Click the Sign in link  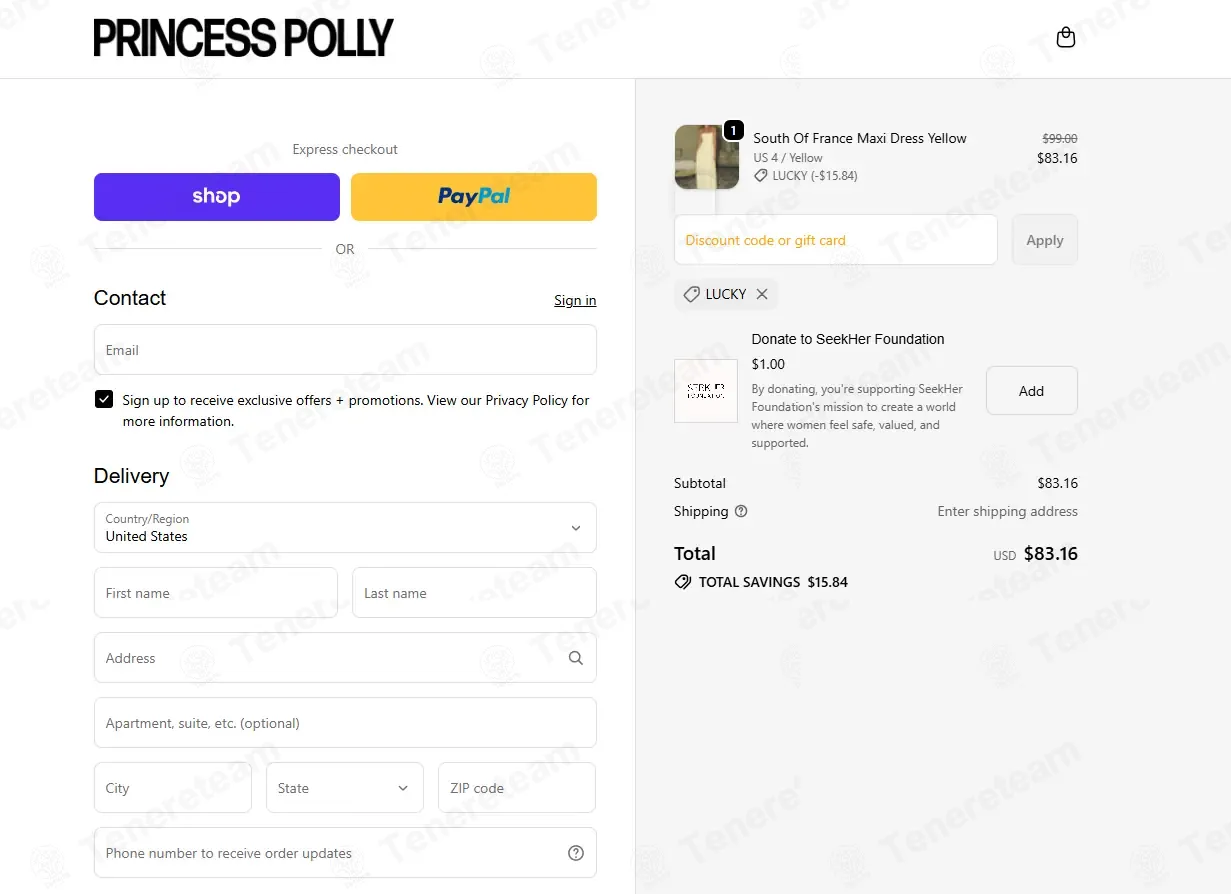[x=575, y=300]
